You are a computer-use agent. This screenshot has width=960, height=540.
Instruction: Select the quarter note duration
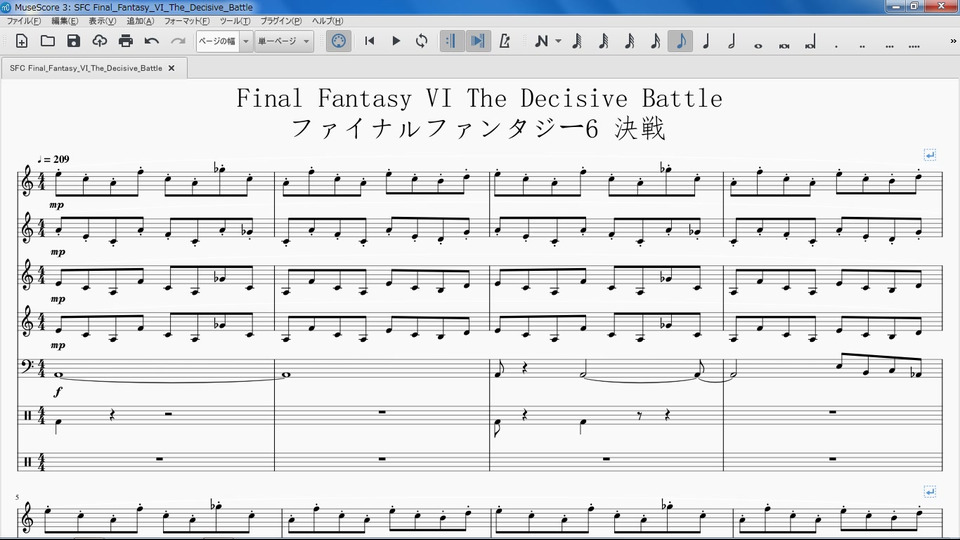click(x=706, y=41)
